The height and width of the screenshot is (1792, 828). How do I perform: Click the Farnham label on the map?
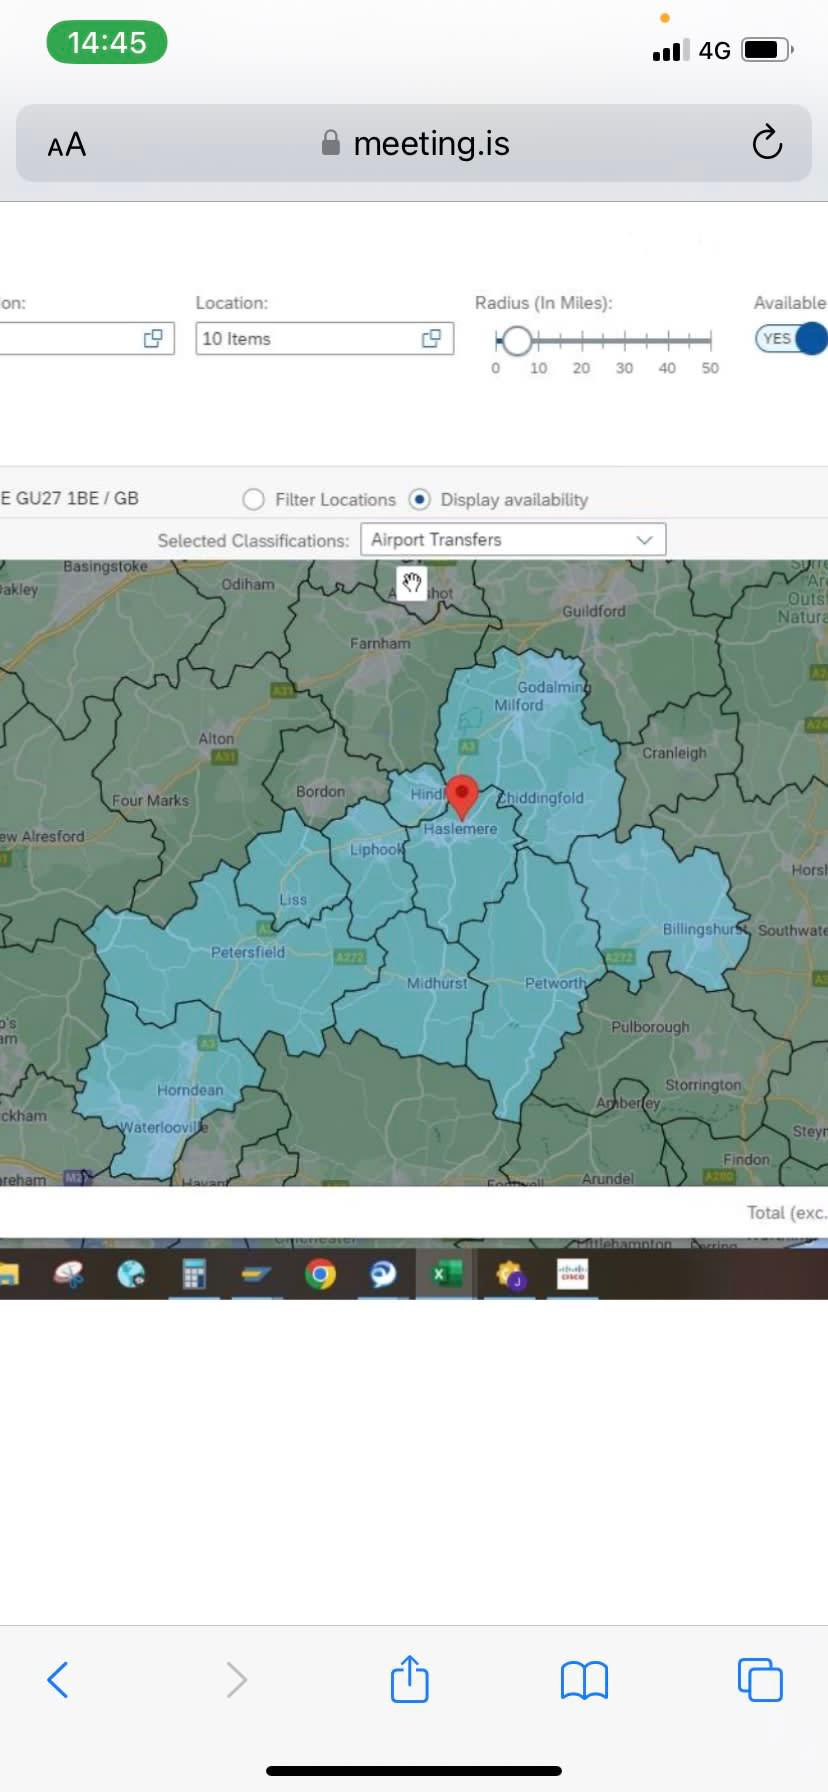380,643
